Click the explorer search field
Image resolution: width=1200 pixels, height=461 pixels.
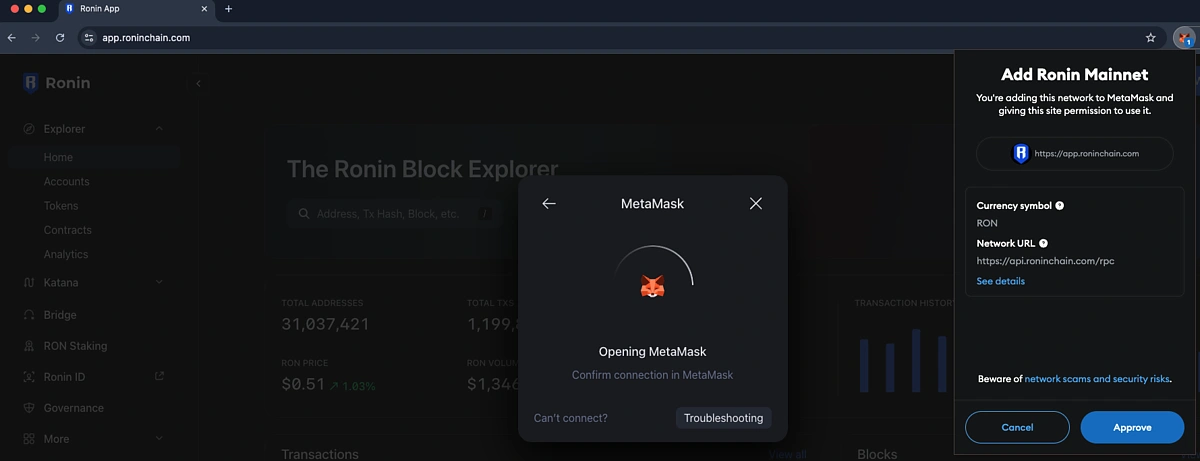point(395,214)
